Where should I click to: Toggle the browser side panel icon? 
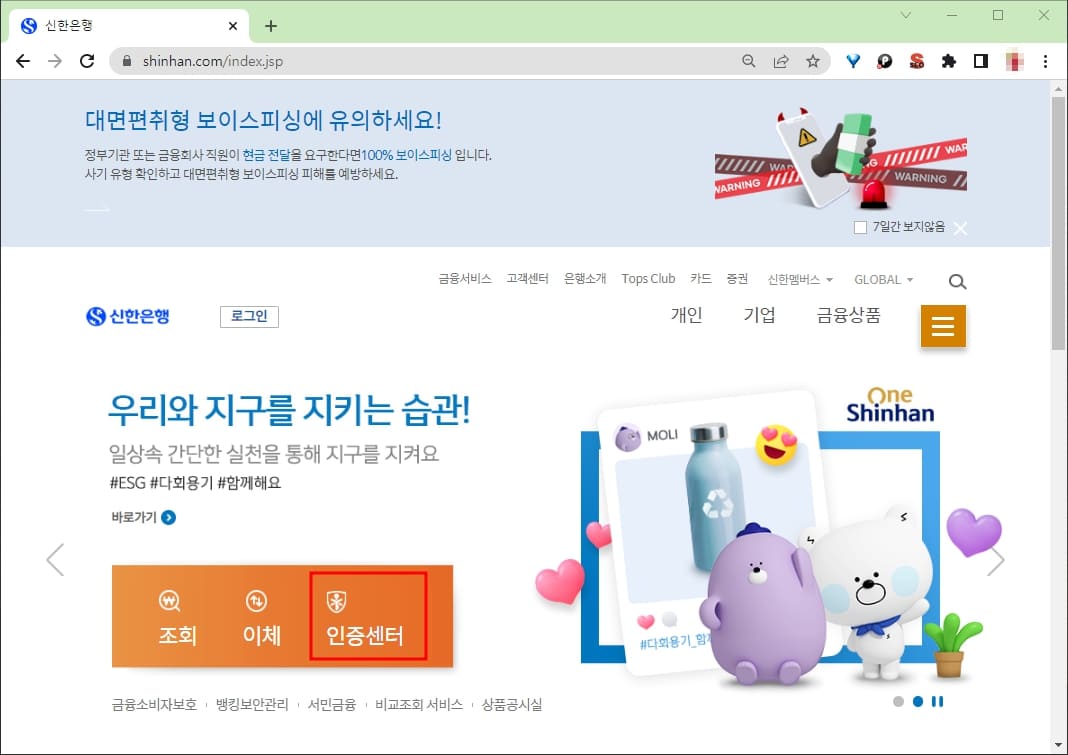(x=981, y=61)
